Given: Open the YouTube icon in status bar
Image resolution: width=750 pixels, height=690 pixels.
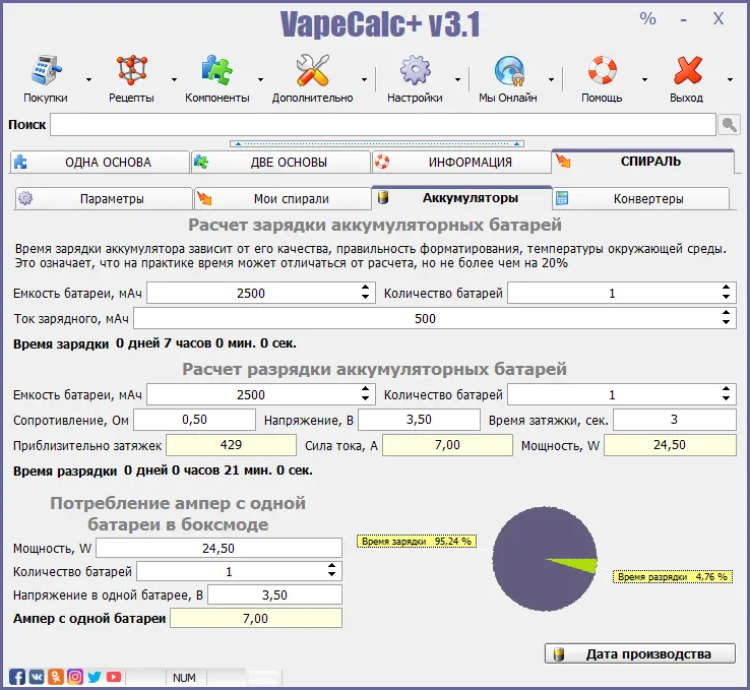Looking at the screenshot, I should [114, 677].
